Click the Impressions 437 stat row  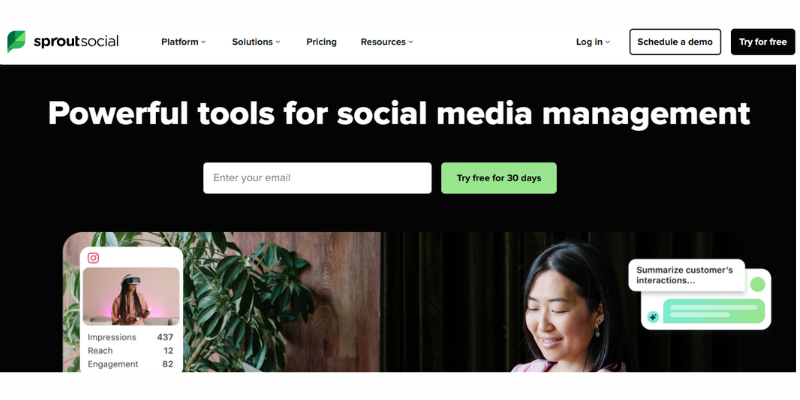pyautogui.click(x=131, y=337)
